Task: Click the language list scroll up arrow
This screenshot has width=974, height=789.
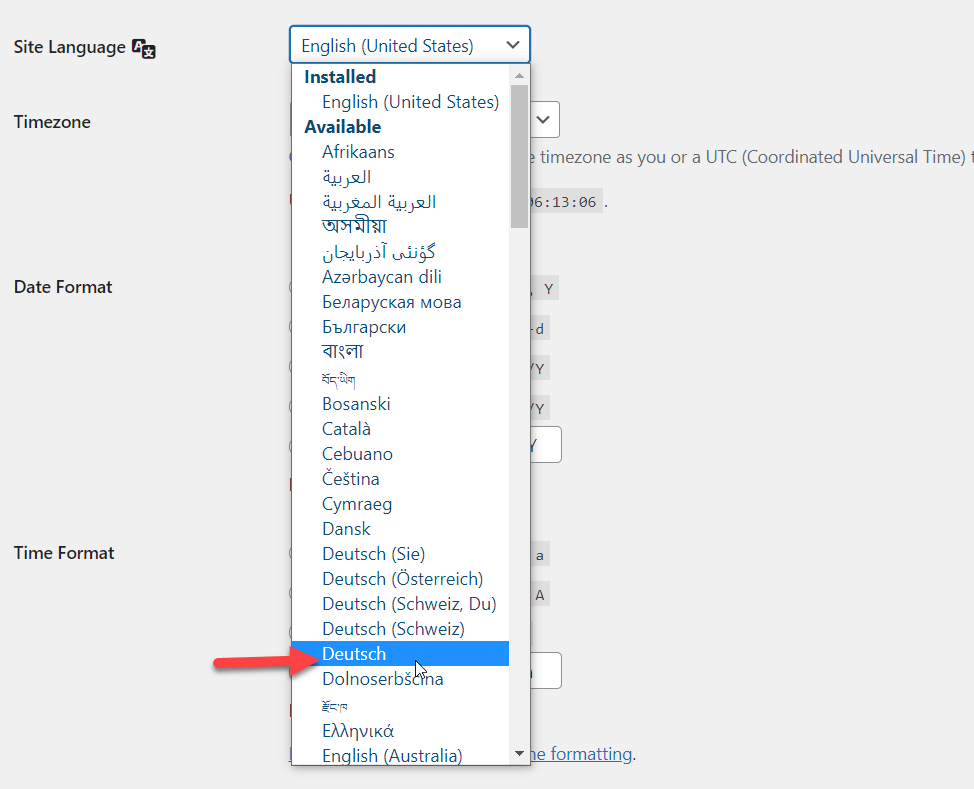Action: click(519, 75)
